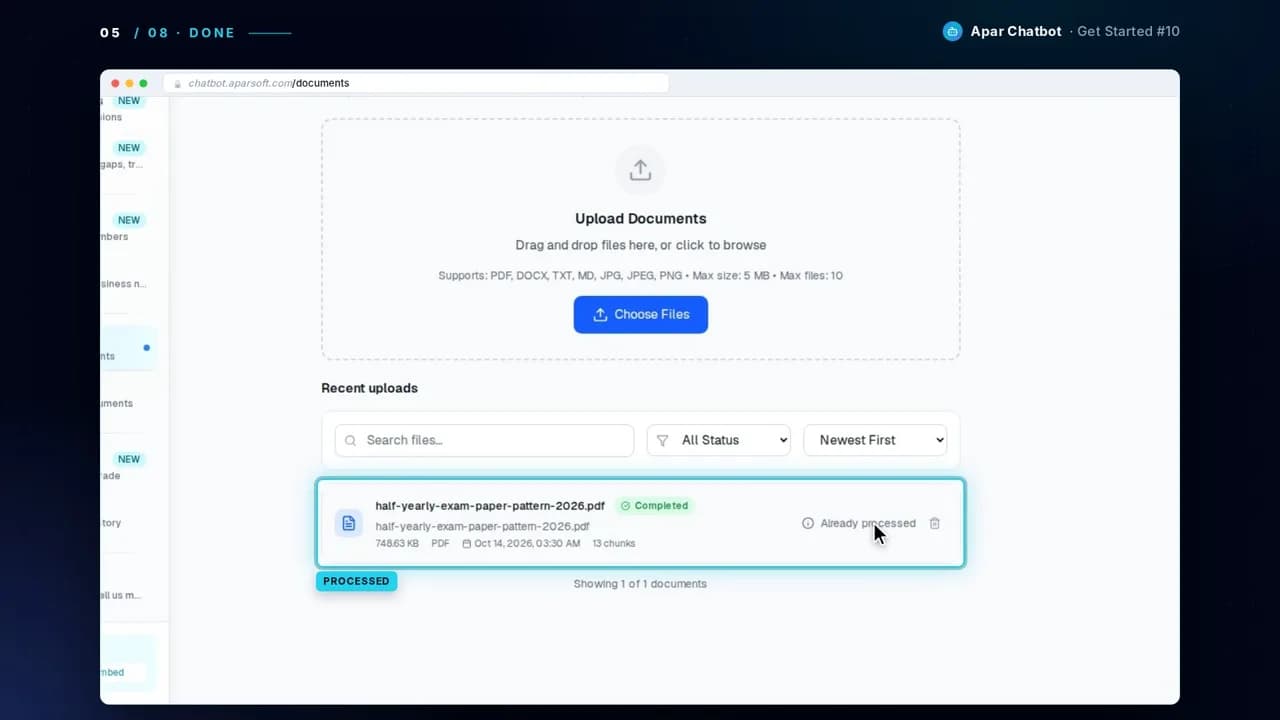Click the Upload Documents heading

click(641, 219)
